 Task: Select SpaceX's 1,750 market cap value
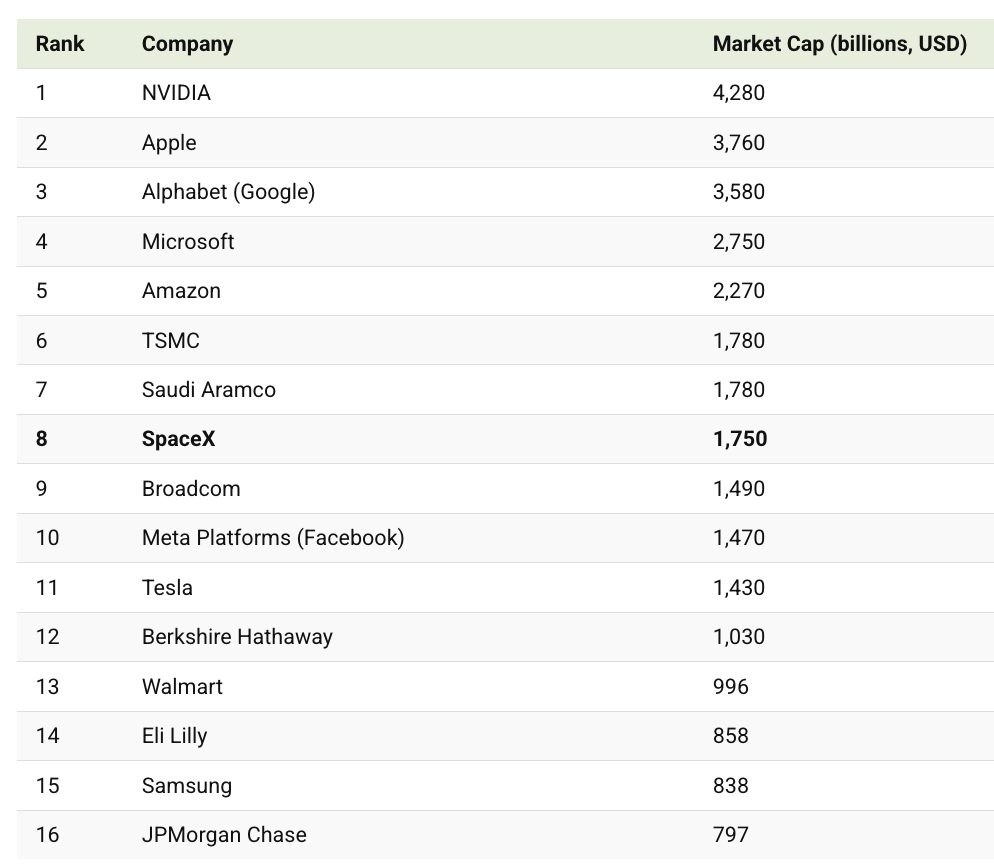pyautogui.click(x=739, y=439)
